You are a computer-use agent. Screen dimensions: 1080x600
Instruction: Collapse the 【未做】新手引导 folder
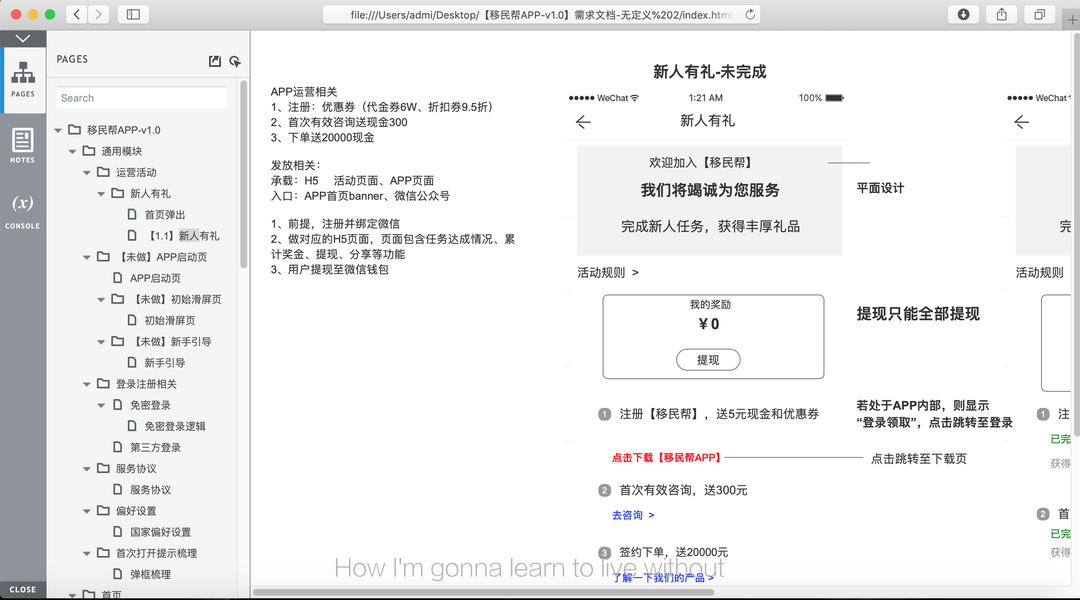(x=101, y=342)
